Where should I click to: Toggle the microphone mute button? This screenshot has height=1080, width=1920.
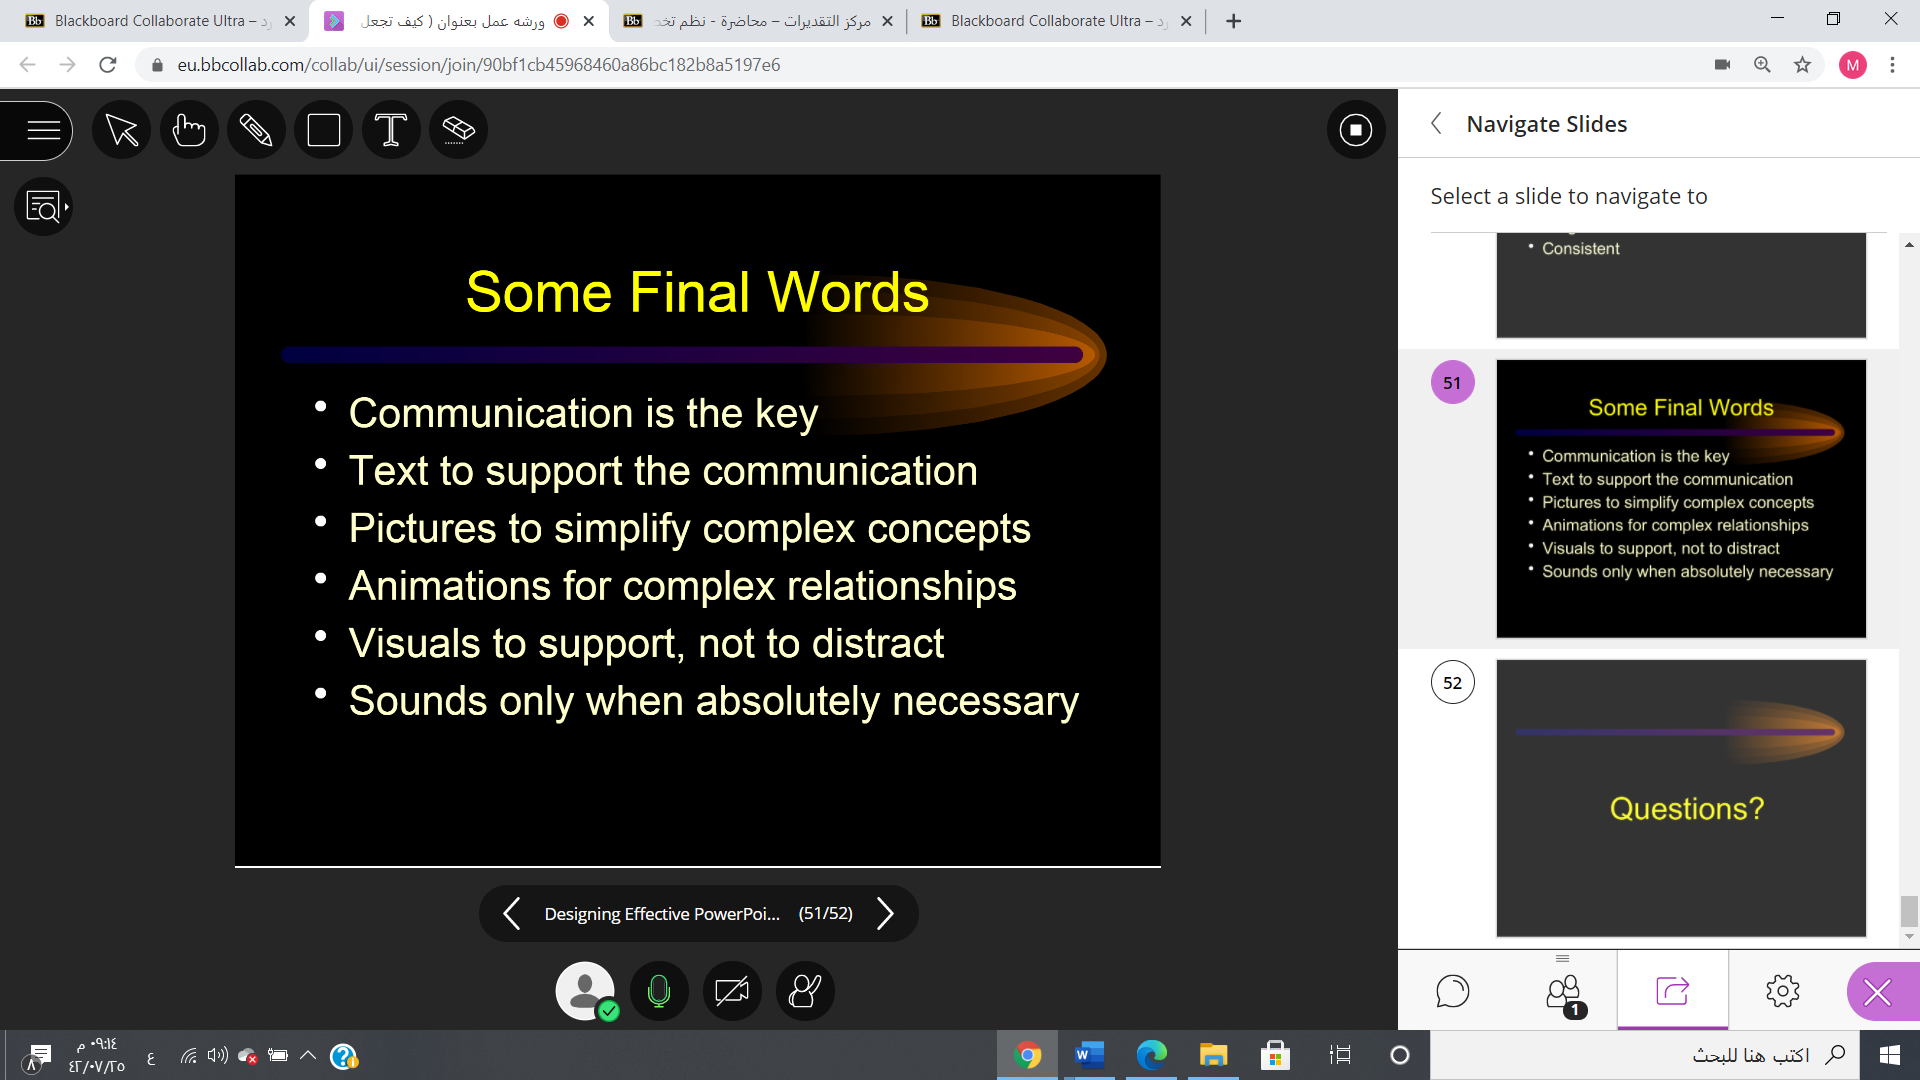click(659, 991)
